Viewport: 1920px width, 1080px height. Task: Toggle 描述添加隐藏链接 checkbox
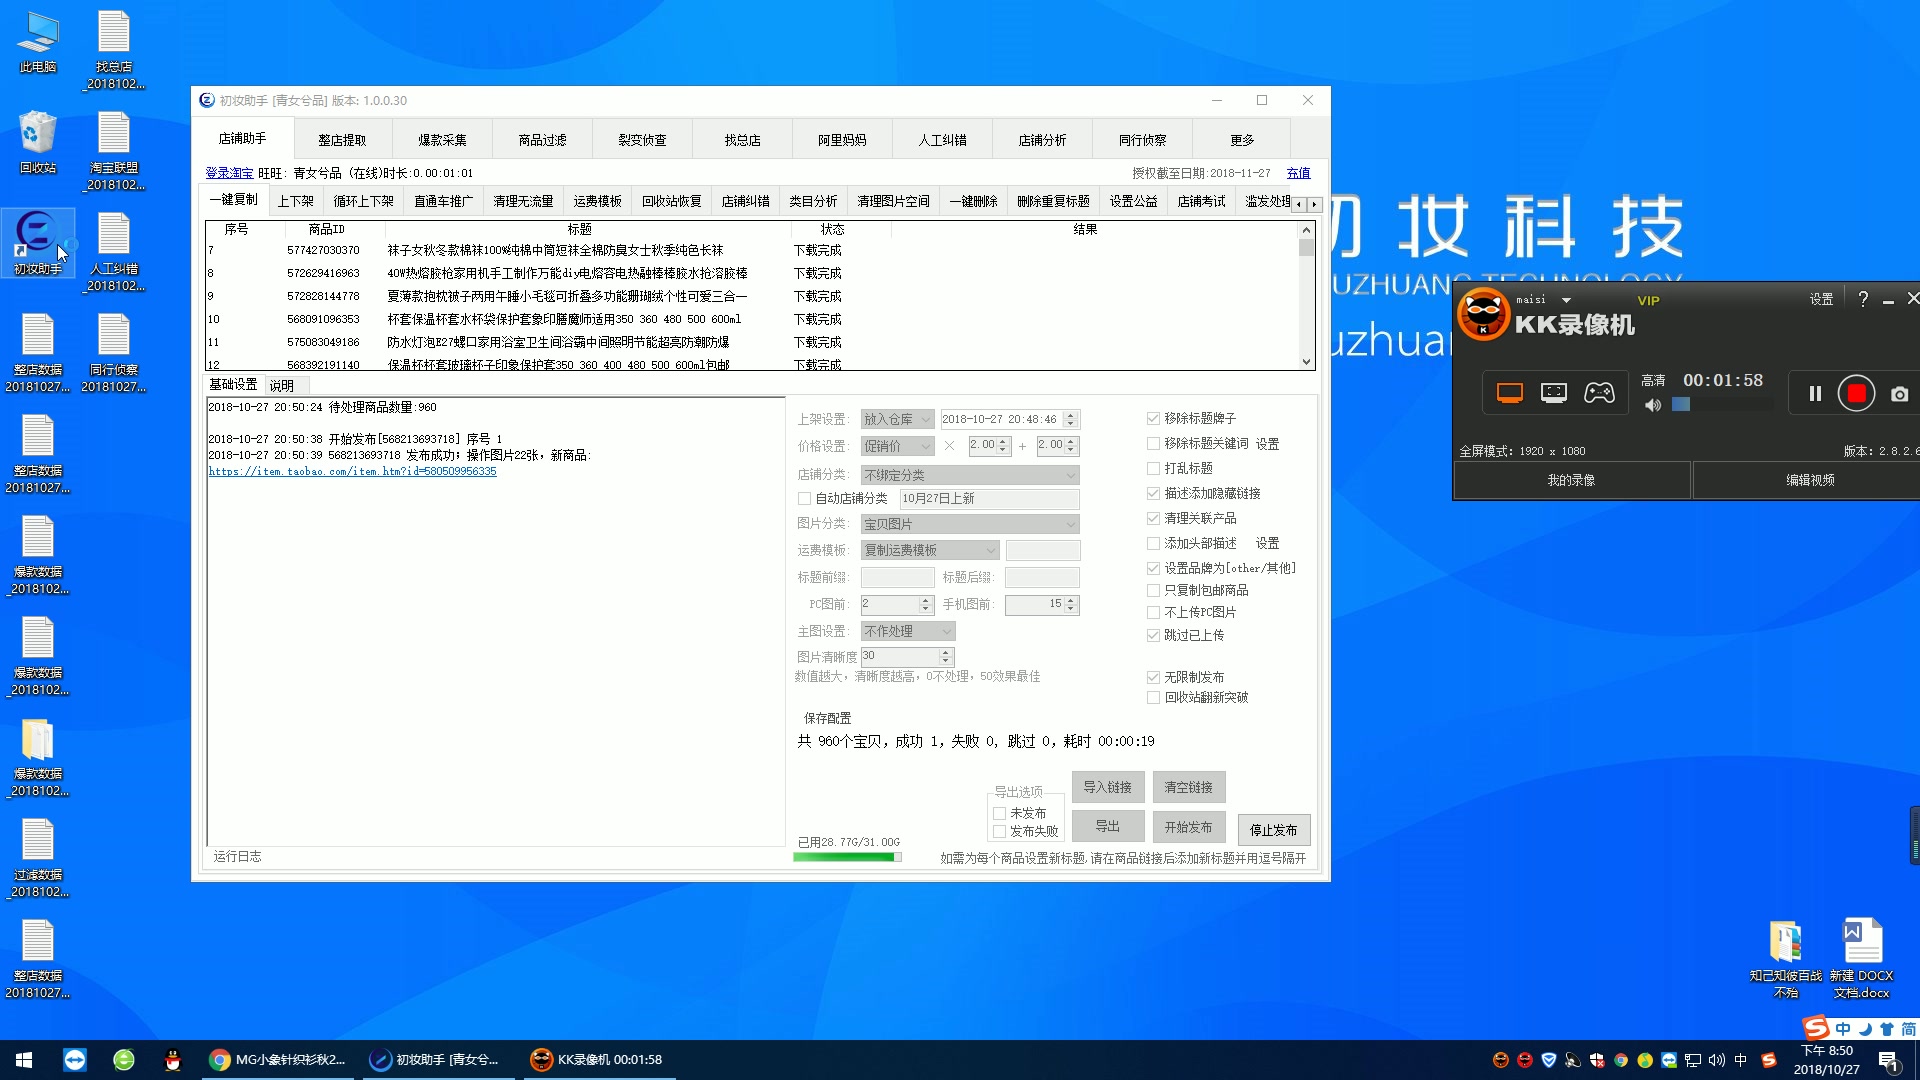coord(1153,493)
